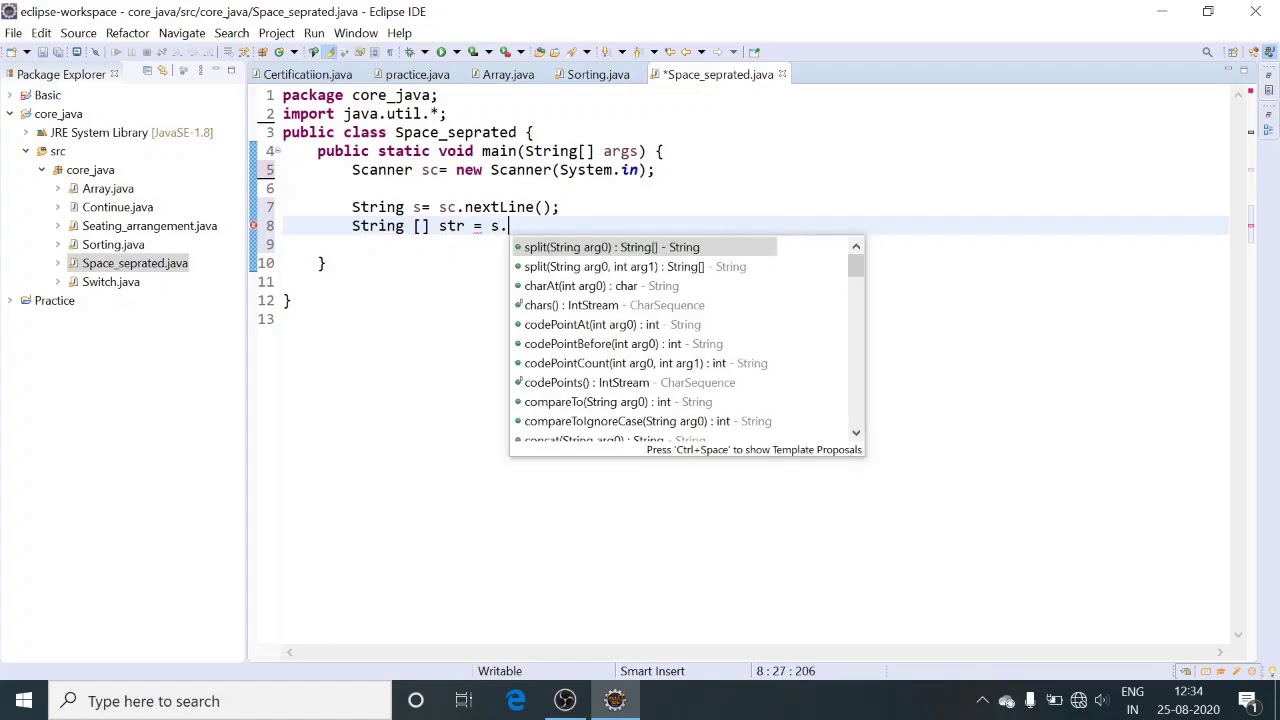Click the content assist scroll down arrow
Screen dimensions: 1280x720
pos(856,433)
